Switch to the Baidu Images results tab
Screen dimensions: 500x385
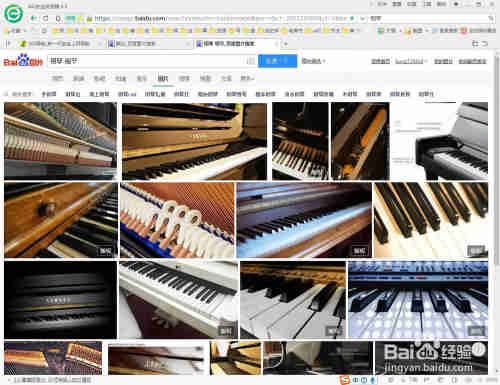(163, 78)
